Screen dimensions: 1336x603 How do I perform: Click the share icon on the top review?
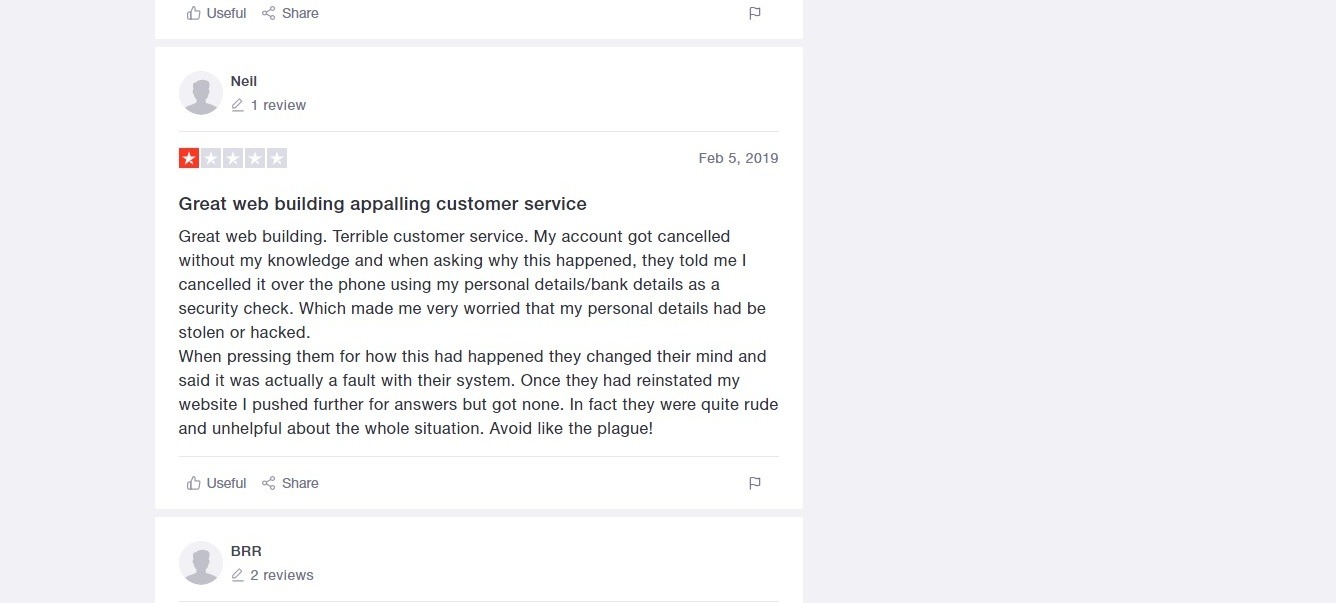pyautogui.click(x=268, y=13)
